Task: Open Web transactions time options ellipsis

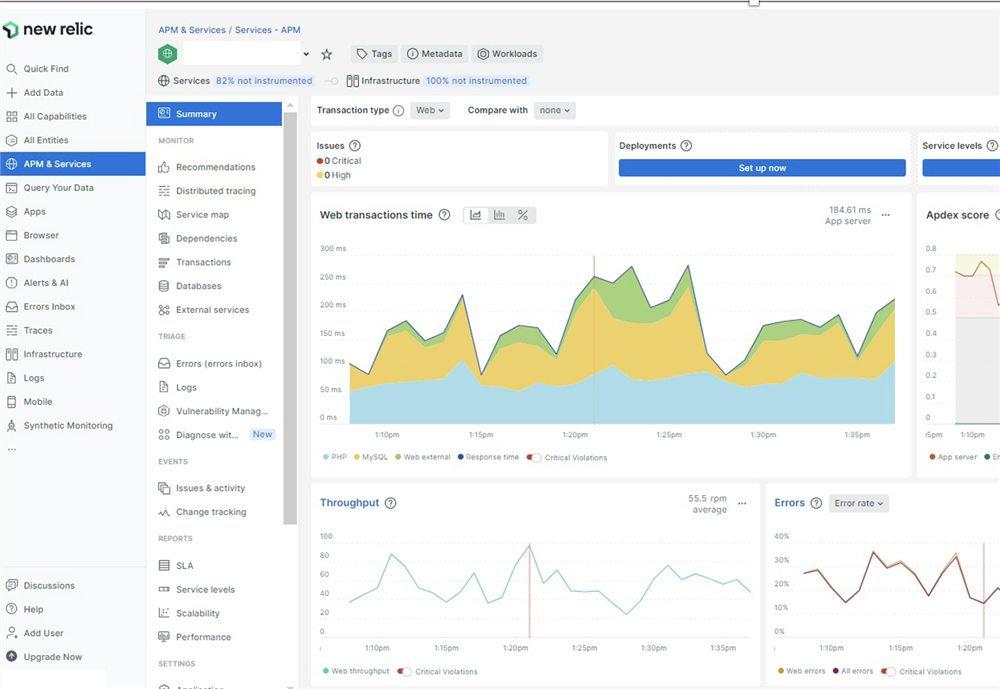Action: [x=885, y=215]
